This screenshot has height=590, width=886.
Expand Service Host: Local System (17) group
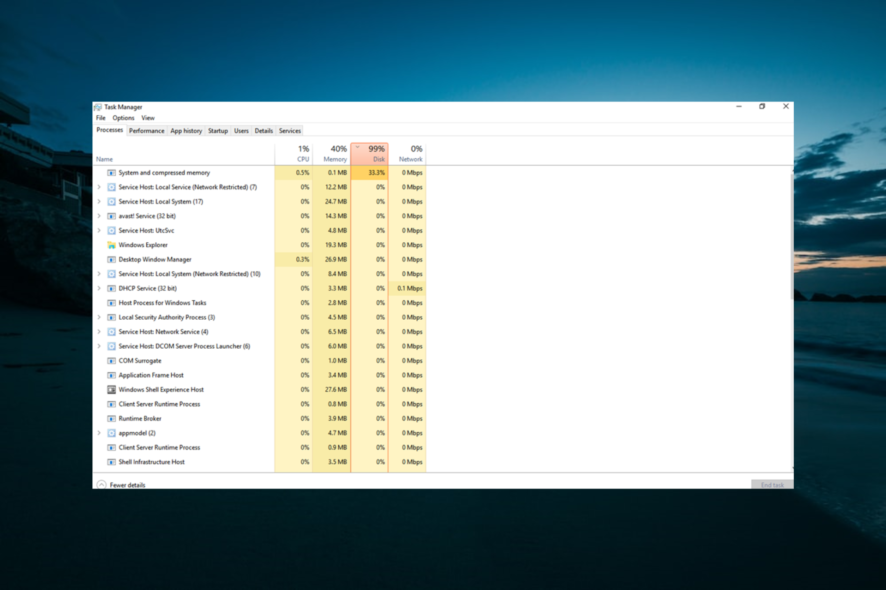(99, 201)
